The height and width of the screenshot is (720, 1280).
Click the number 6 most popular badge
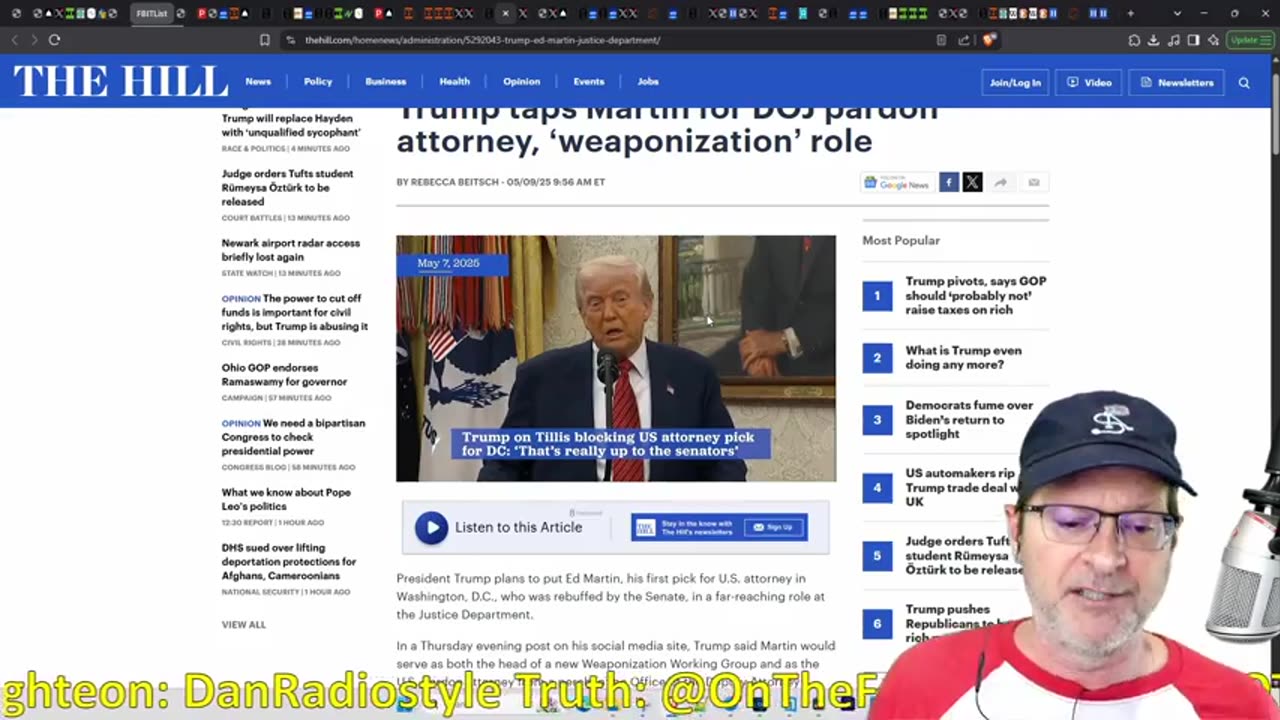[877, 624]
